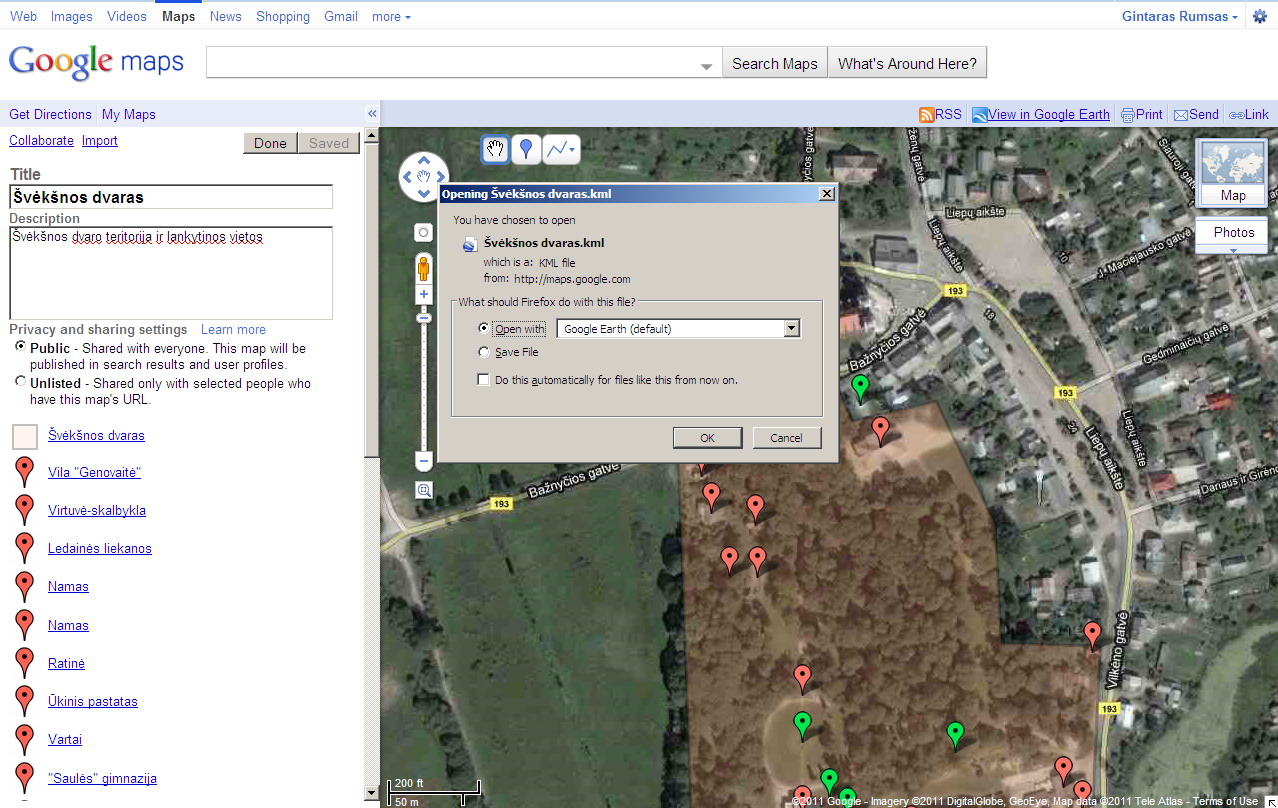1278x808 pixels.
Task: Expand the 'more' menu in top bar
Action: click(x=391, y=17)
